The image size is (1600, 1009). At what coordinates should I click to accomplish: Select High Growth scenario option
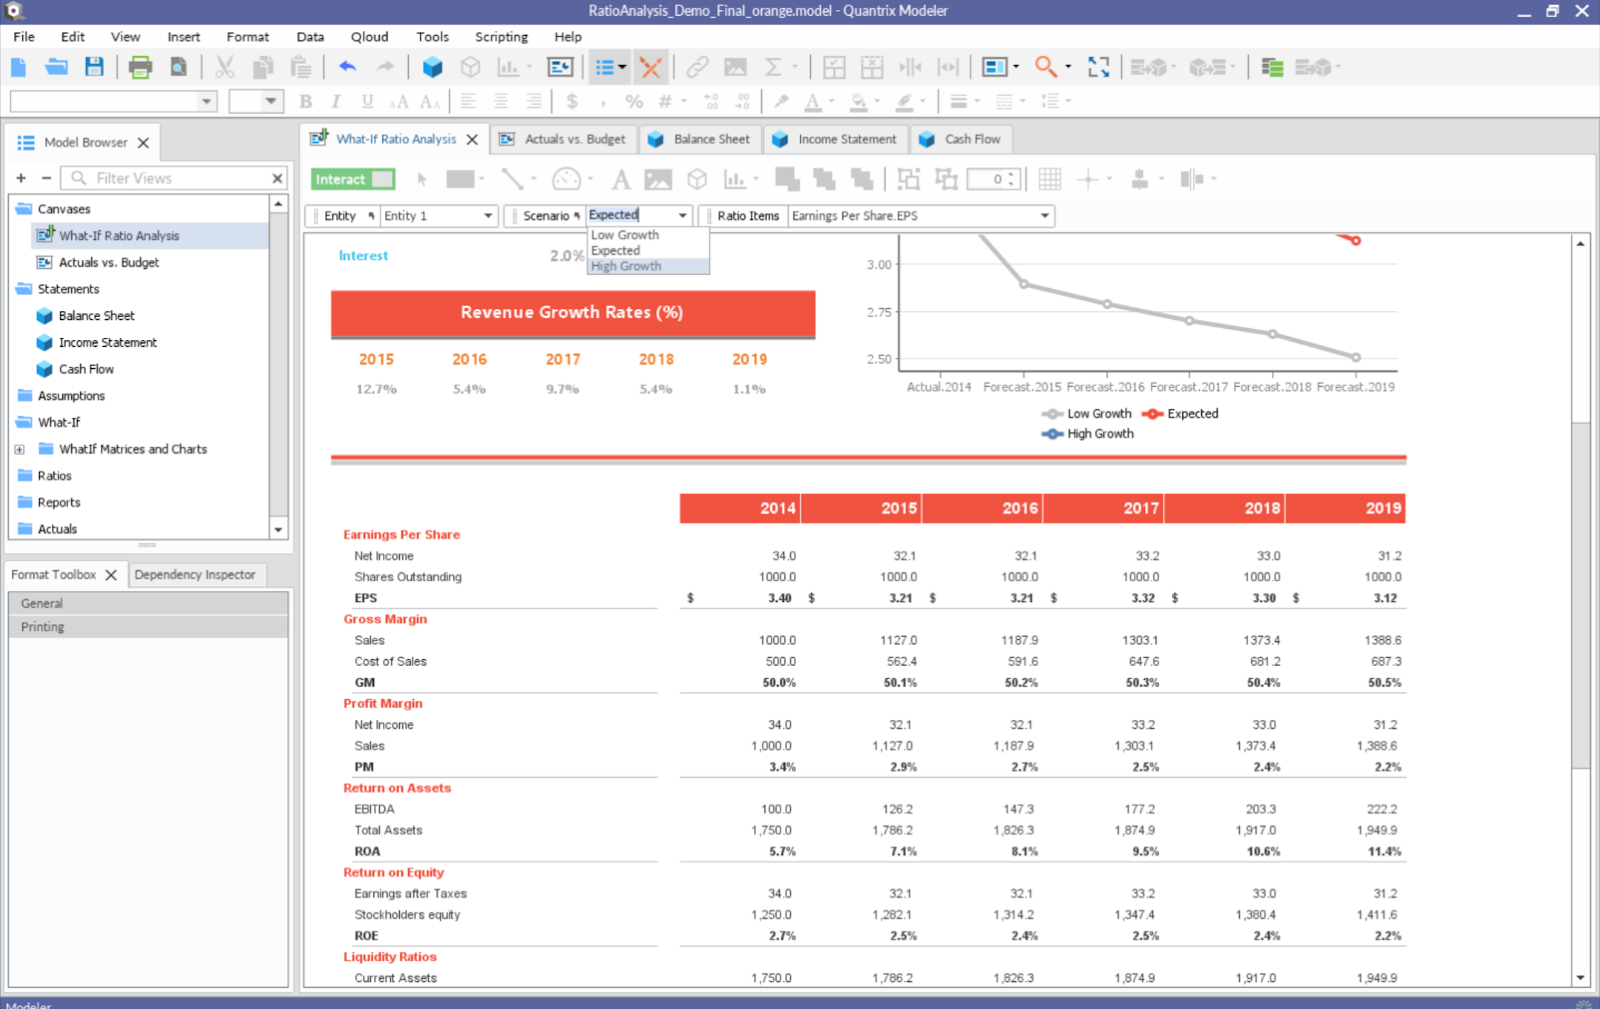click(x=626, y=266)
